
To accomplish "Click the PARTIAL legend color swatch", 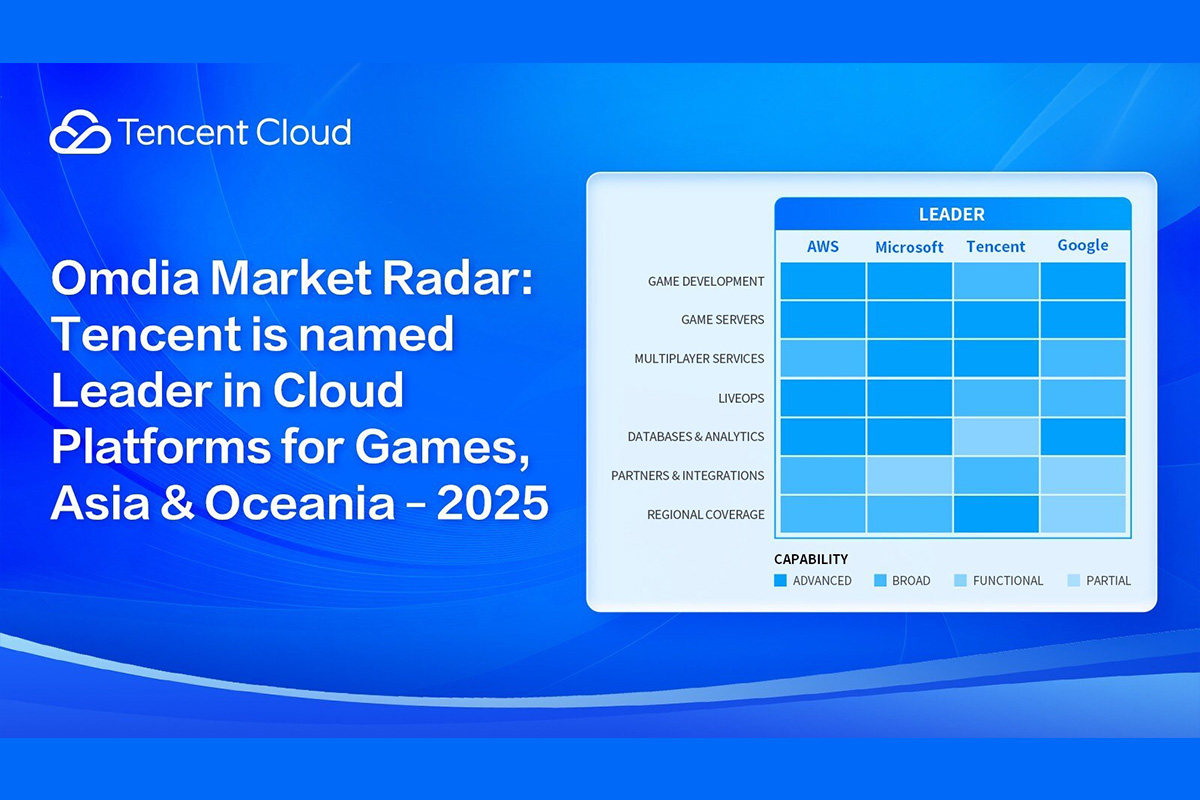I will [1074, 580].
